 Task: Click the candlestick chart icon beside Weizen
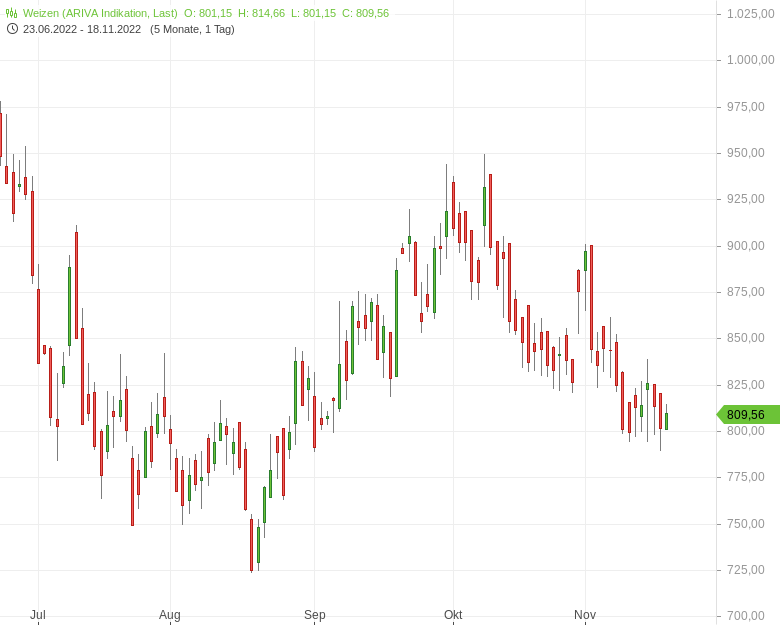(x=11, y=13)
